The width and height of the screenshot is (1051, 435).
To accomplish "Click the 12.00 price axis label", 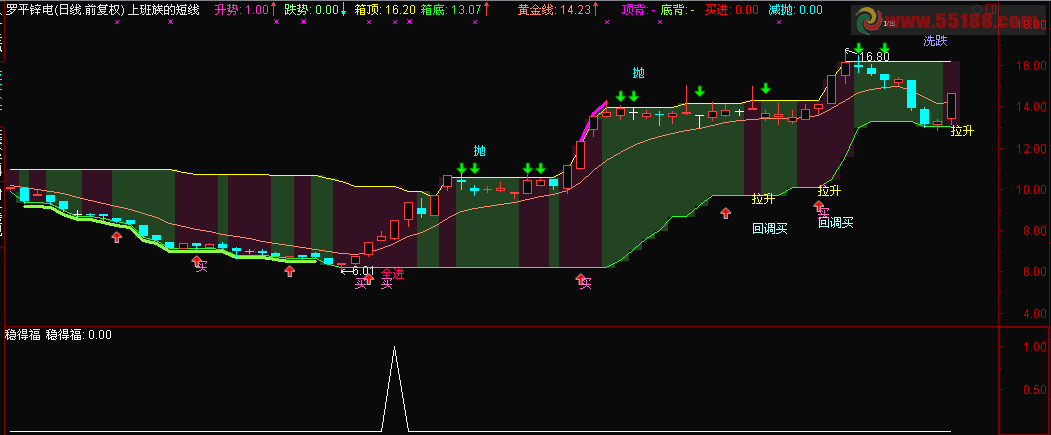I will click(x=1031, y=148).
